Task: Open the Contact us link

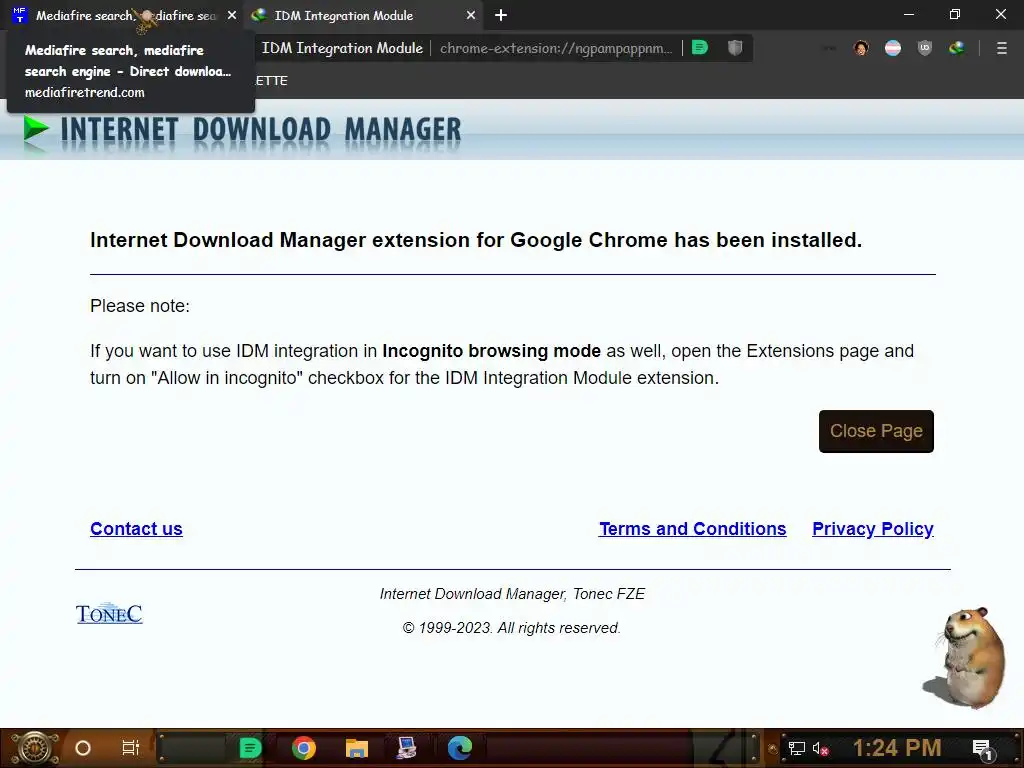Action: pyautogui.click(x=136, y=528)
